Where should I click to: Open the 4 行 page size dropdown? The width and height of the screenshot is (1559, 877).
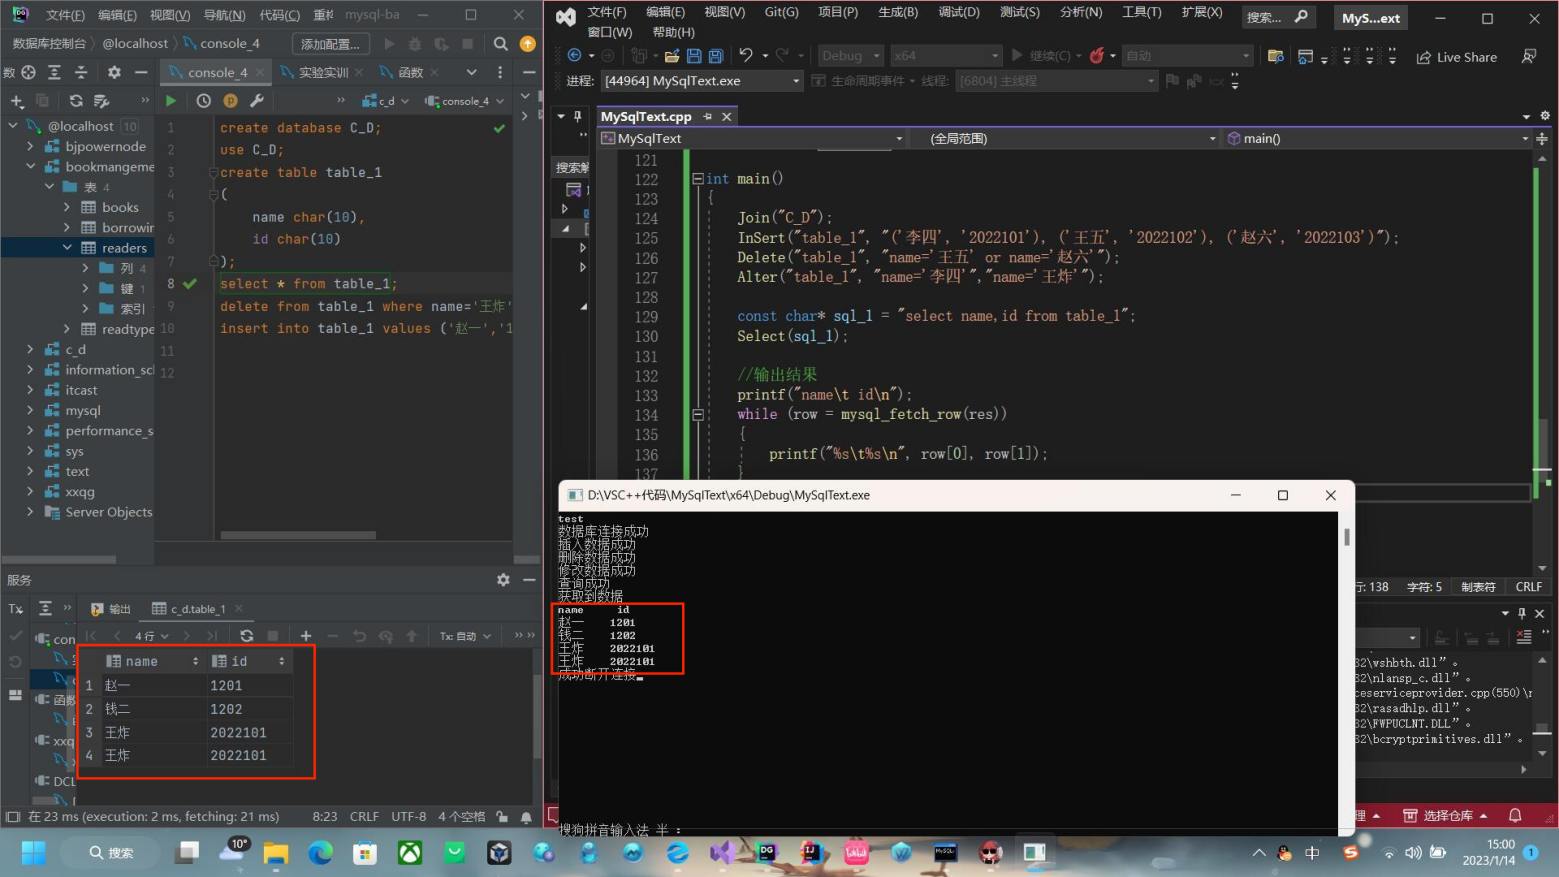[152, 636]
